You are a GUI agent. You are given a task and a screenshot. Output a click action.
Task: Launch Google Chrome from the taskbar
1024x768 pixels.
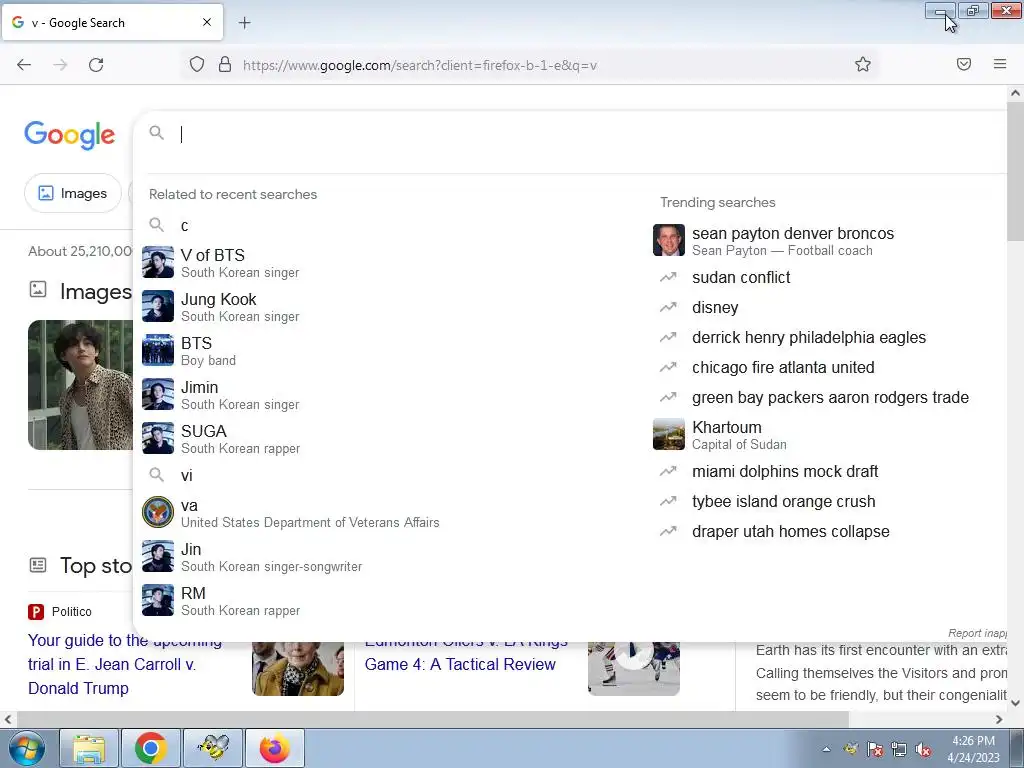click(x=151, y=748)
